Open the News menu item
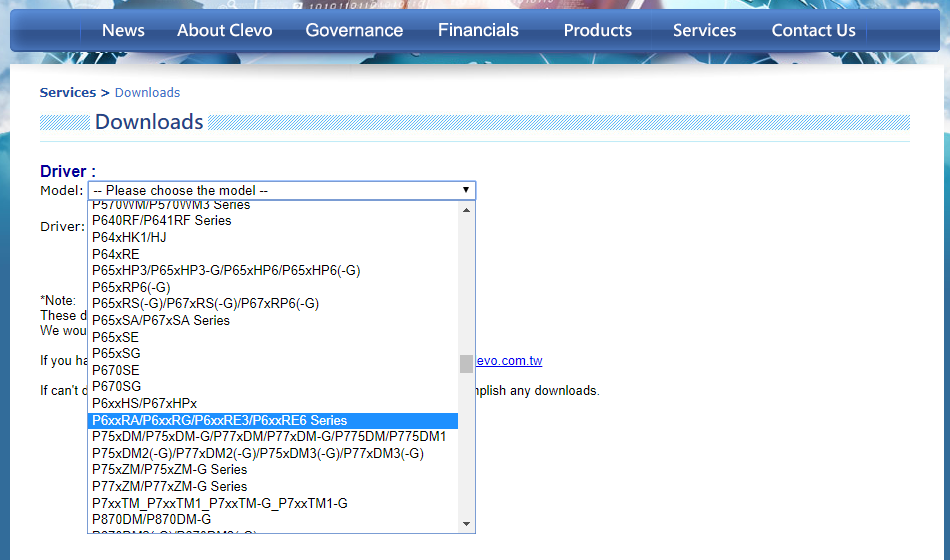The width and height of the screenshot is (950, 560). point(123,30)
